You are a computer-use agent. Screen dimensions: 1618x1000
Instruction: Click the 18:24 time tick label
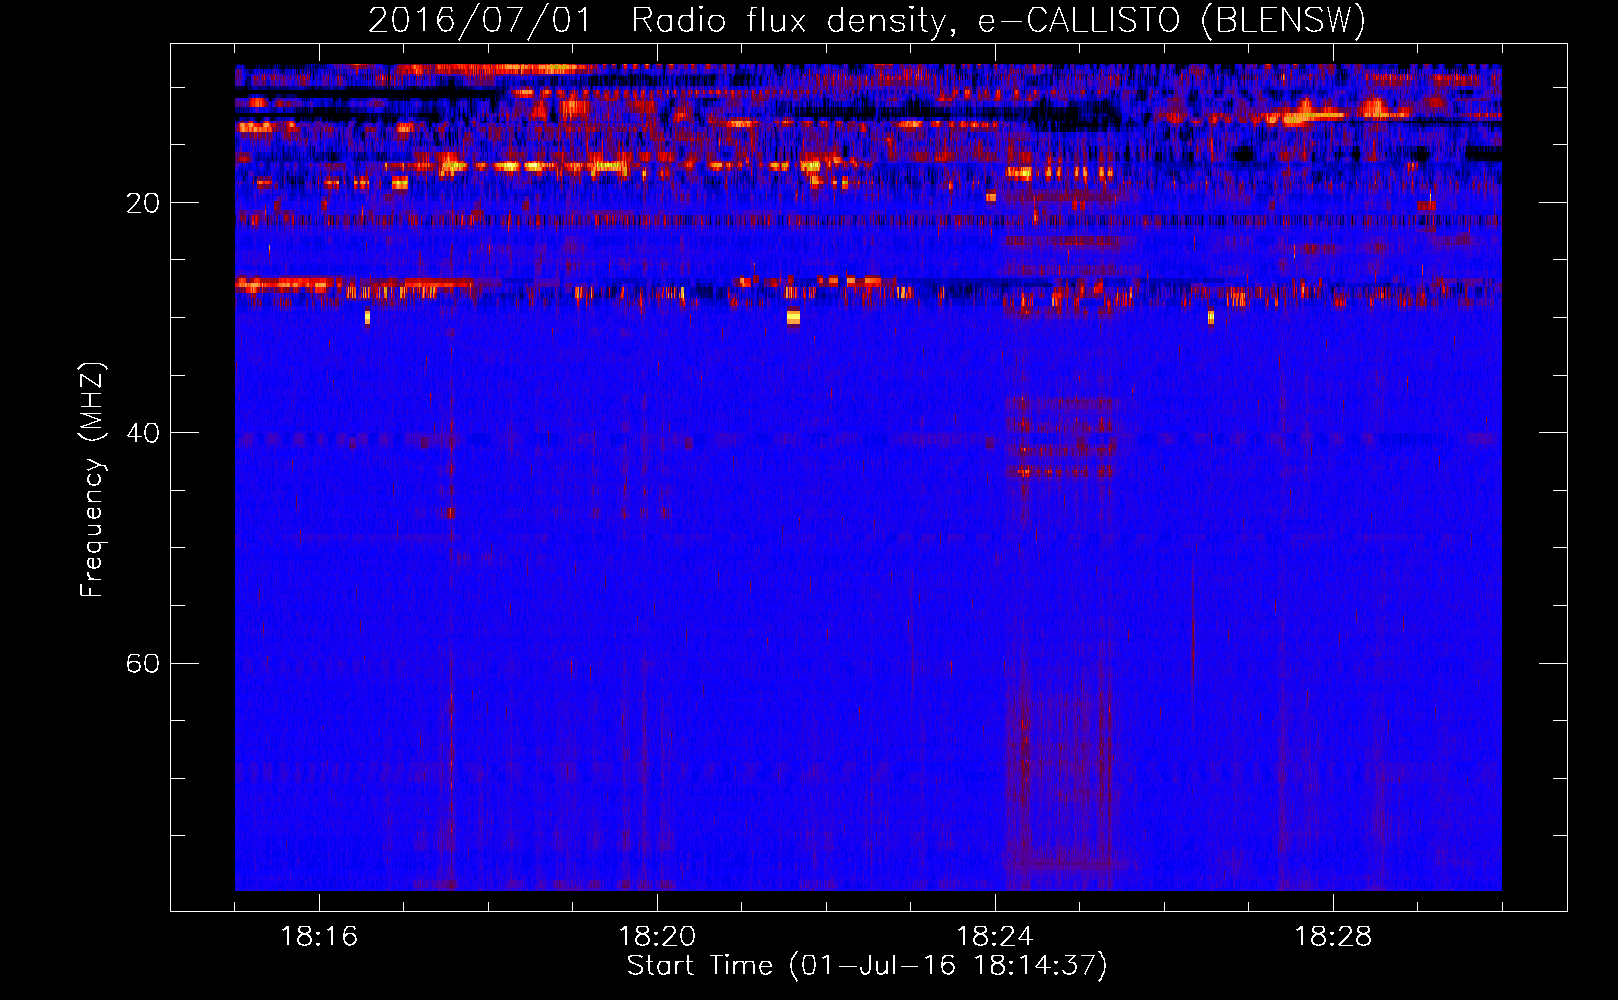click(x=995, y=937)
